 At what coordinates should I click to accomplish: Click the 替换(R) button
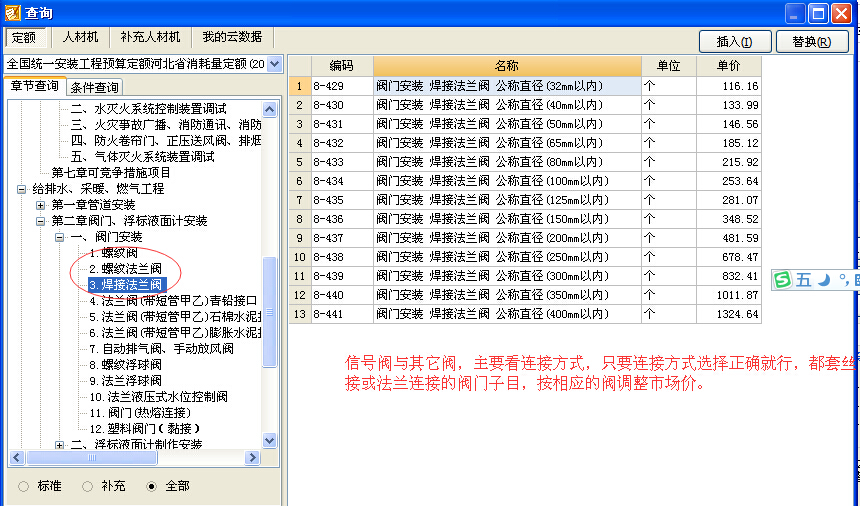(812, 42)
